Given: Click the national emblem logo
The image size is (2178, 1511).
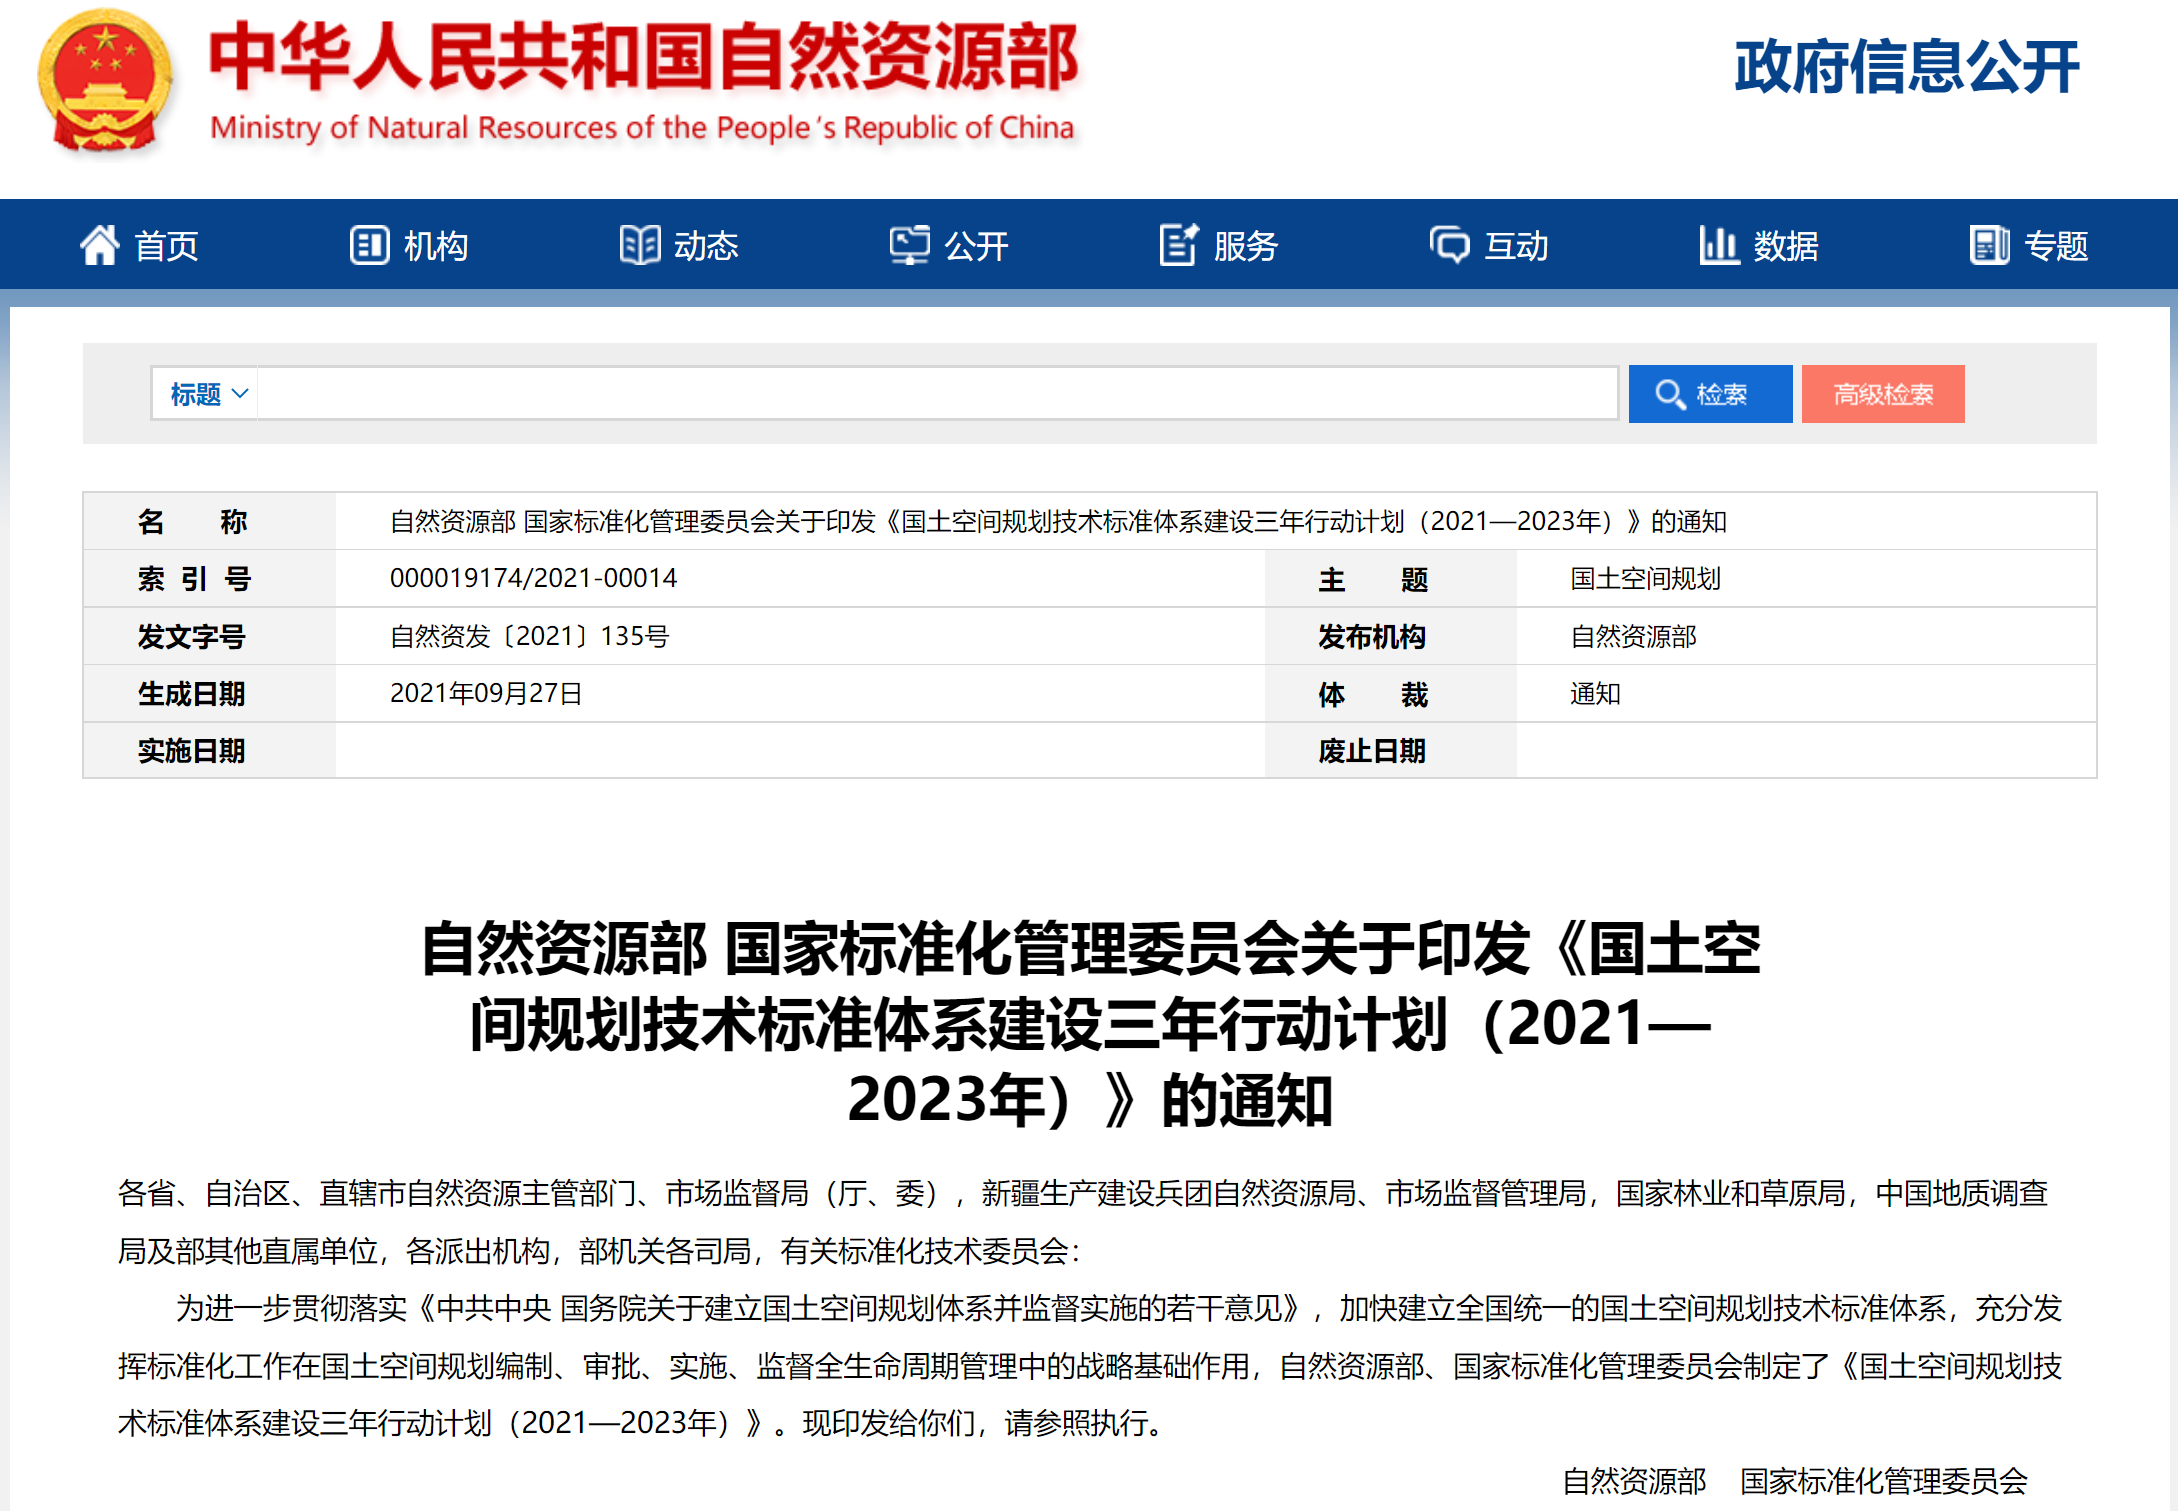Looking at the screenshot, I should (x=105, y=82).
